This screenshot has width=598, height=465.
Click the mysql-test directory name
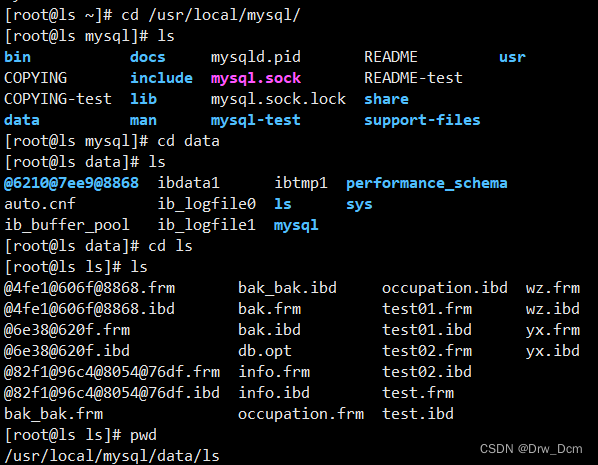coord(256,121)
